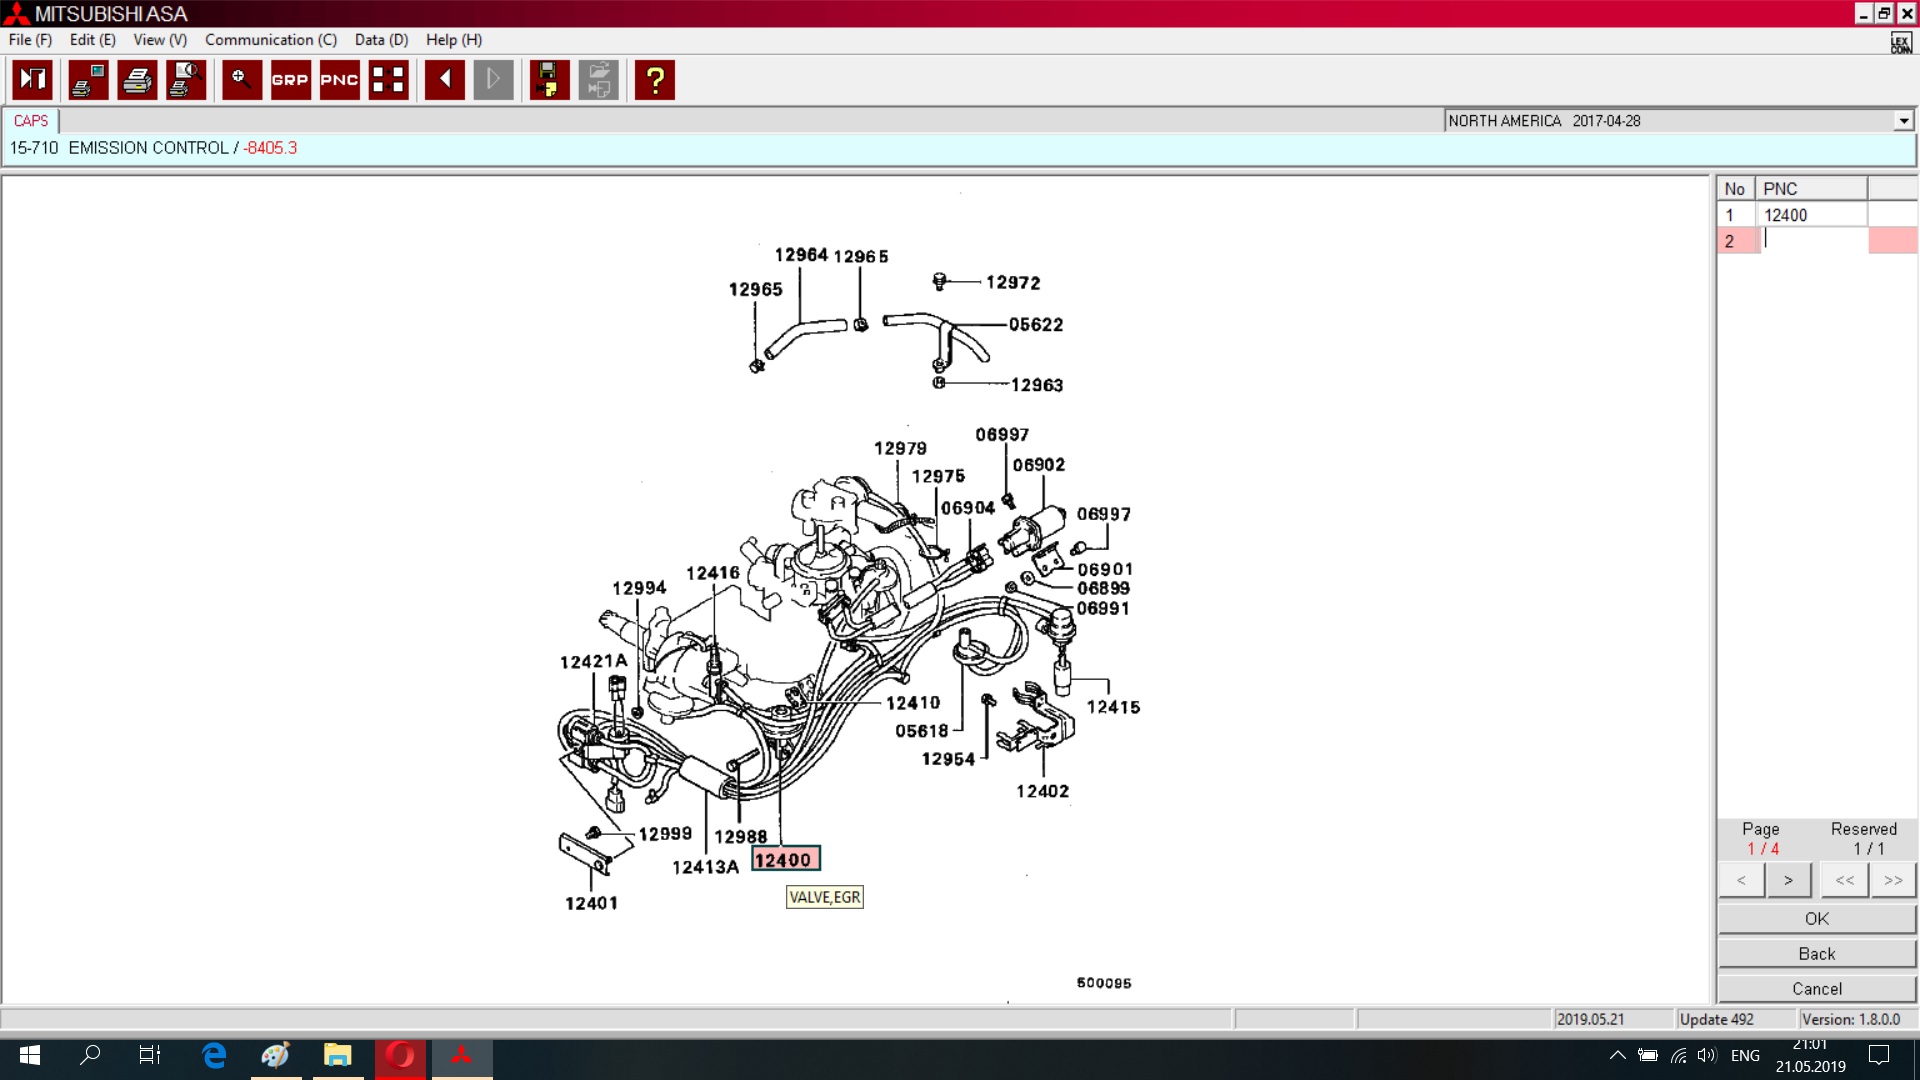Go to next page with > button
Screen dimensions: 1920x1080
click(x=1788, y=880)
